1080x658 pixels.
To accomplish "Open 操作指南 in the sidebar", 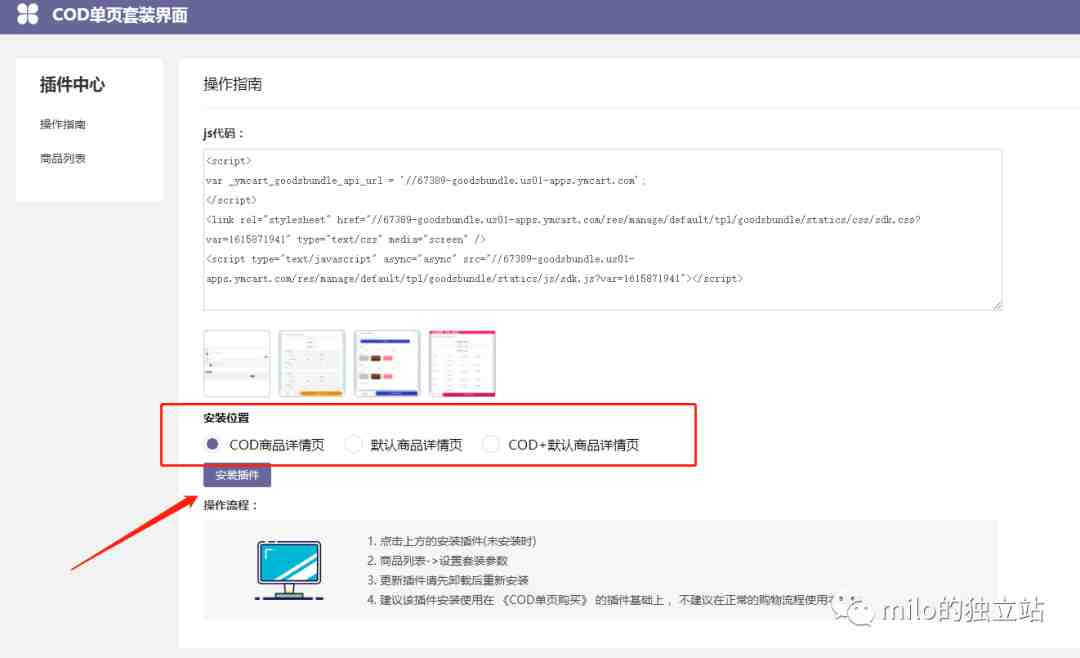I will pos(63,124).
